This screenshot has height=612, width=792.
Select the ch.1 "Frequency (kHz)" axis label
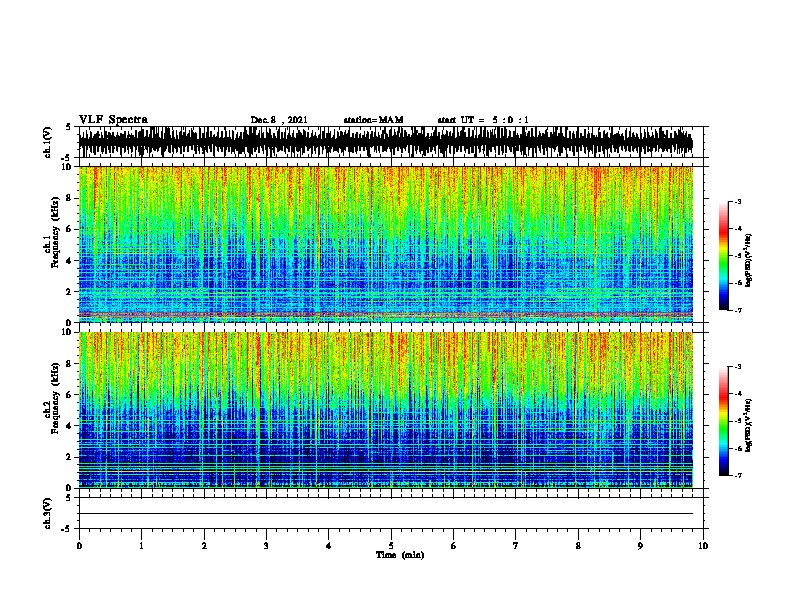(55, 232)
